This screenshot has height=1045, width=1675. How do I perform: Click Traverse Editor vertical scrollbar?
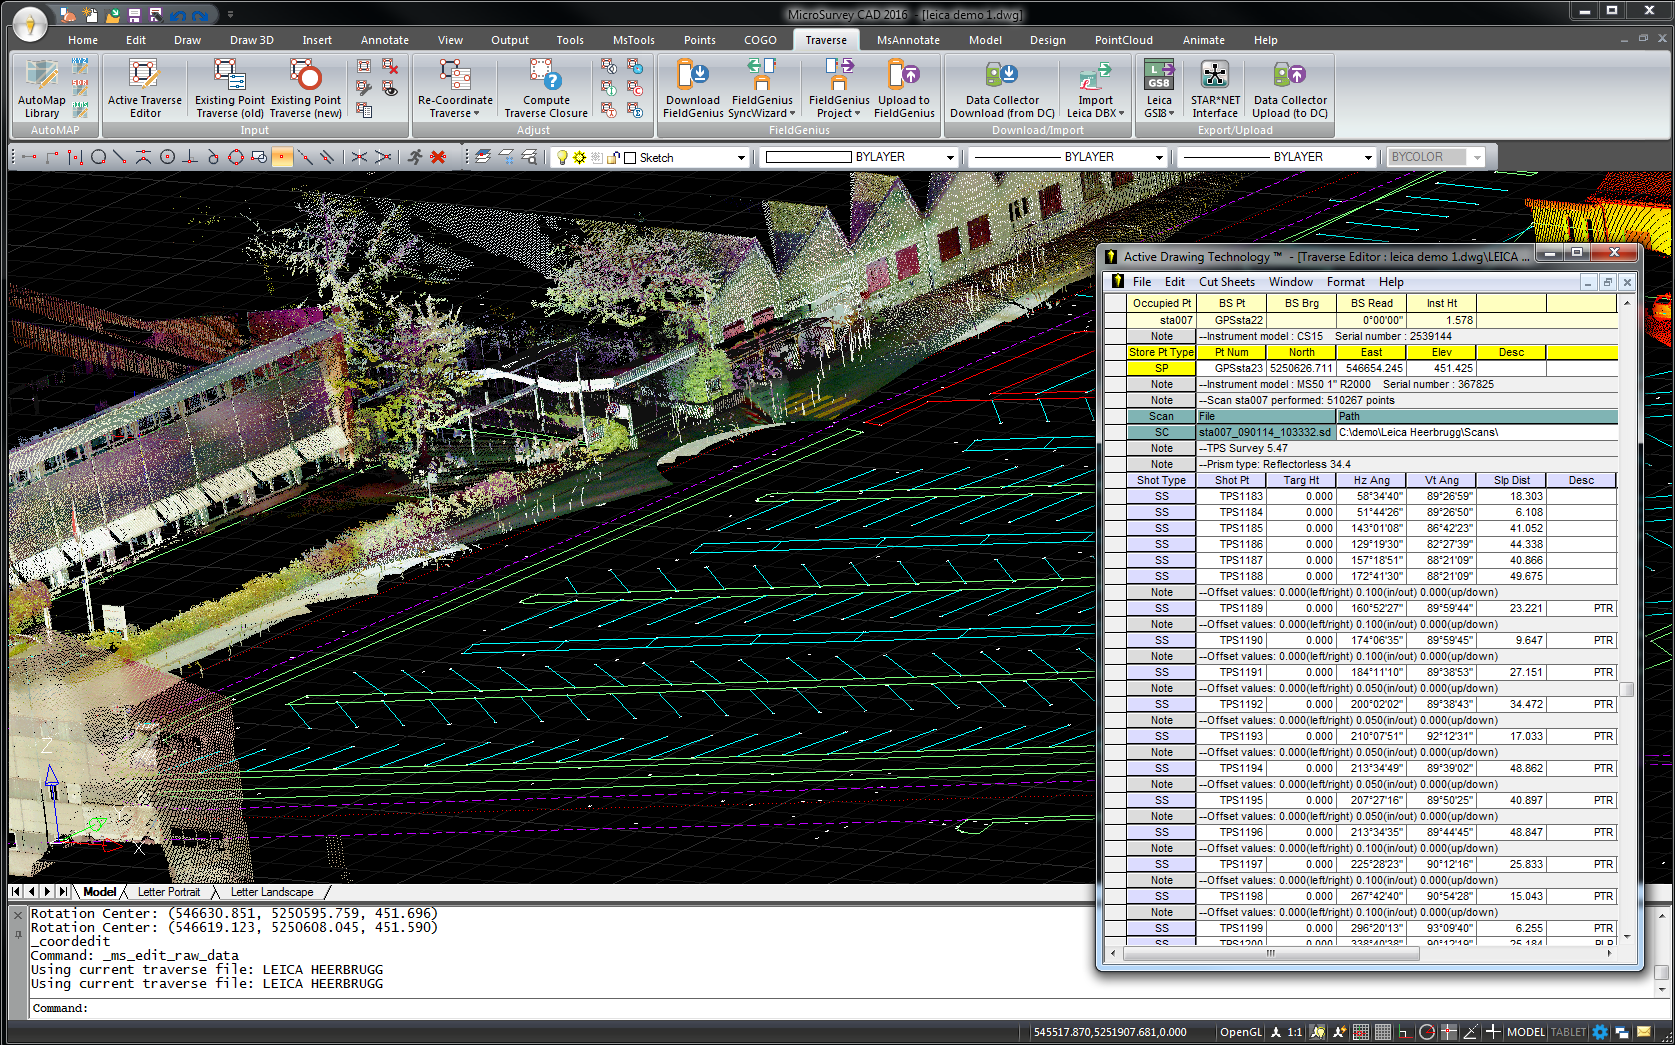pyautogui.click(x=1627, y=690)
